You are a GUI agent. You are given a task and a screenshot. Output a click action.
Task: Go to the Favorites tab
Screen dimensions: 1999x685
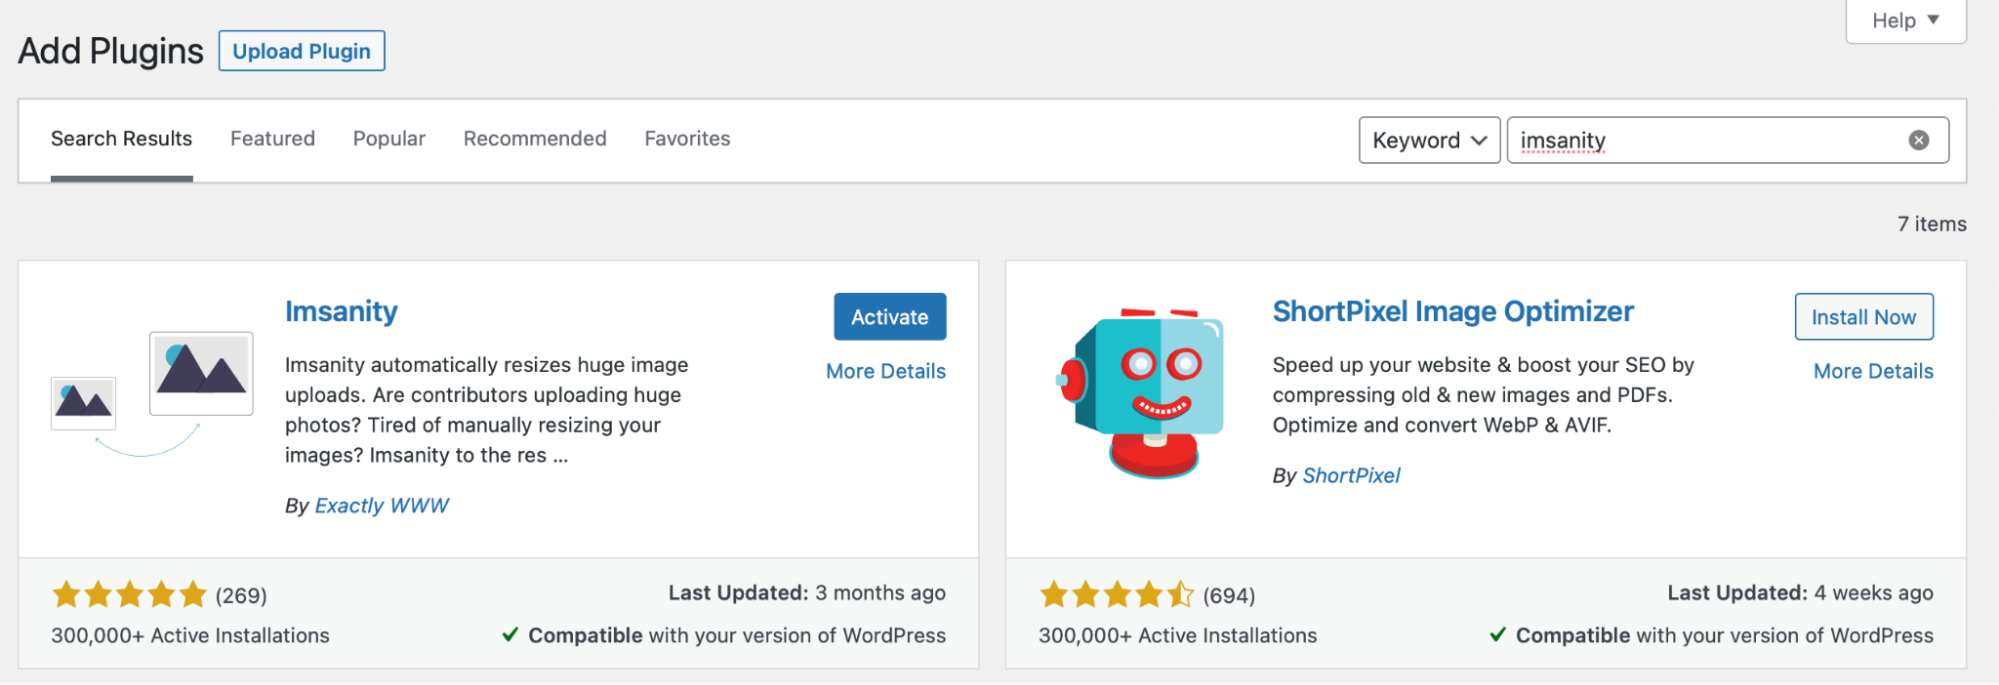[x=687, y=139]
